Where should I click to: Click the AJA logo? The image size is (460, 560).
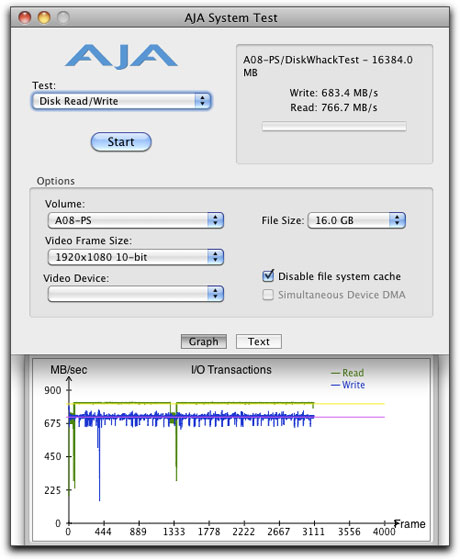[x=121, y=56]
